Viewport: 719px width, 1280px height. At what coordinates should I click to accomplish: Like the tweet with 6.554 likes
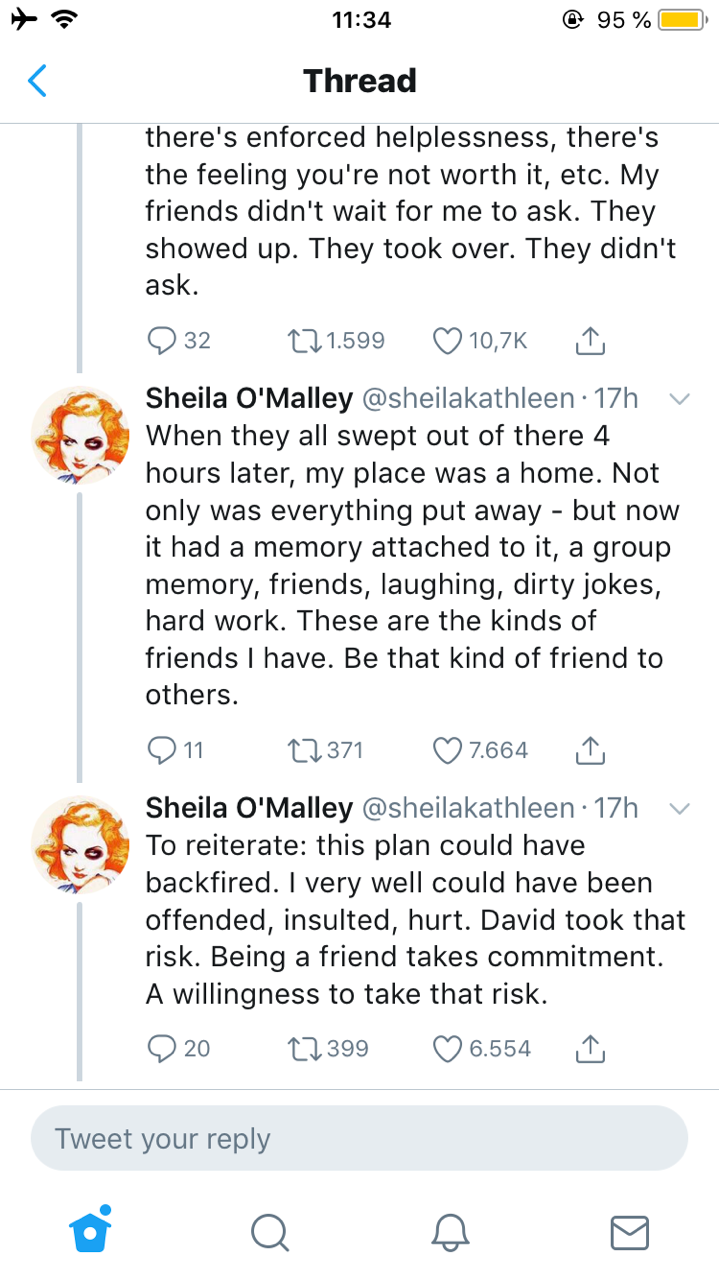point(450,1048)
